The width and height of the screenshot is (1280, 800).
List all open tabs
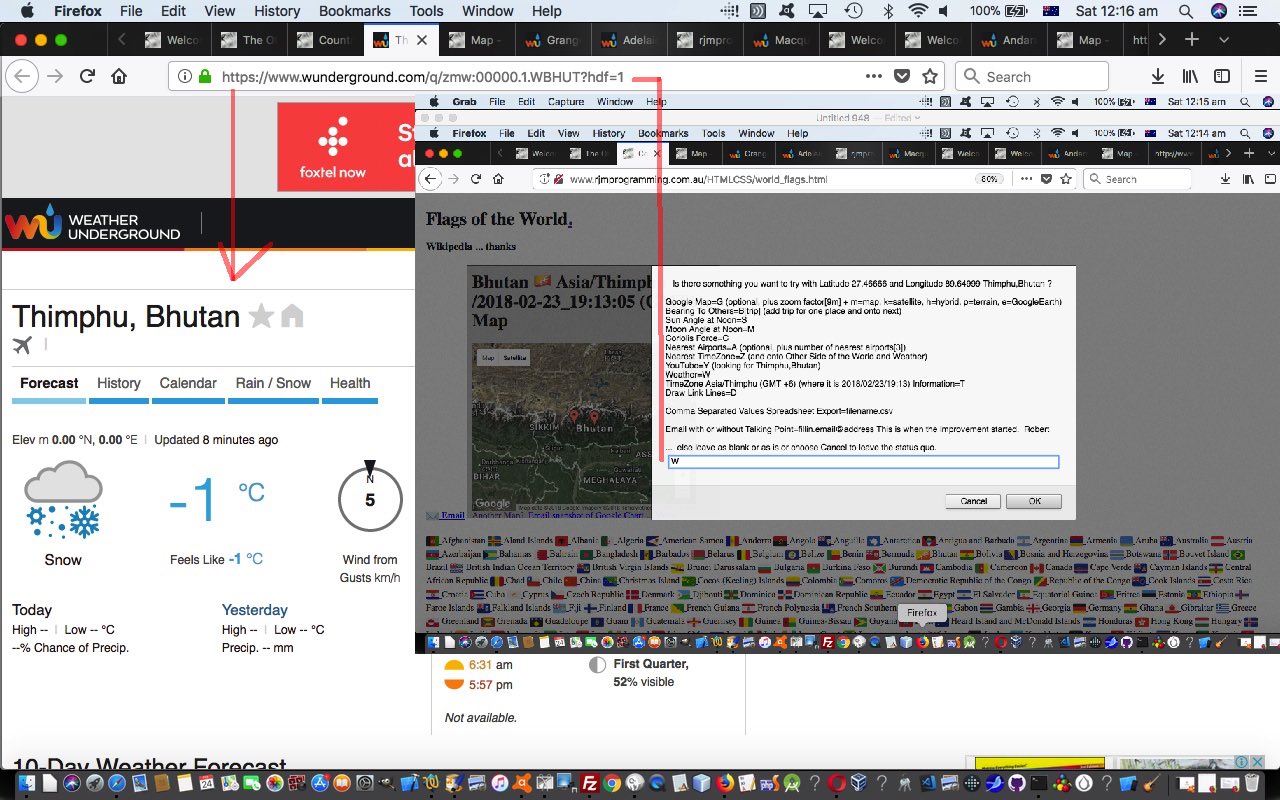pos(1224,40)
